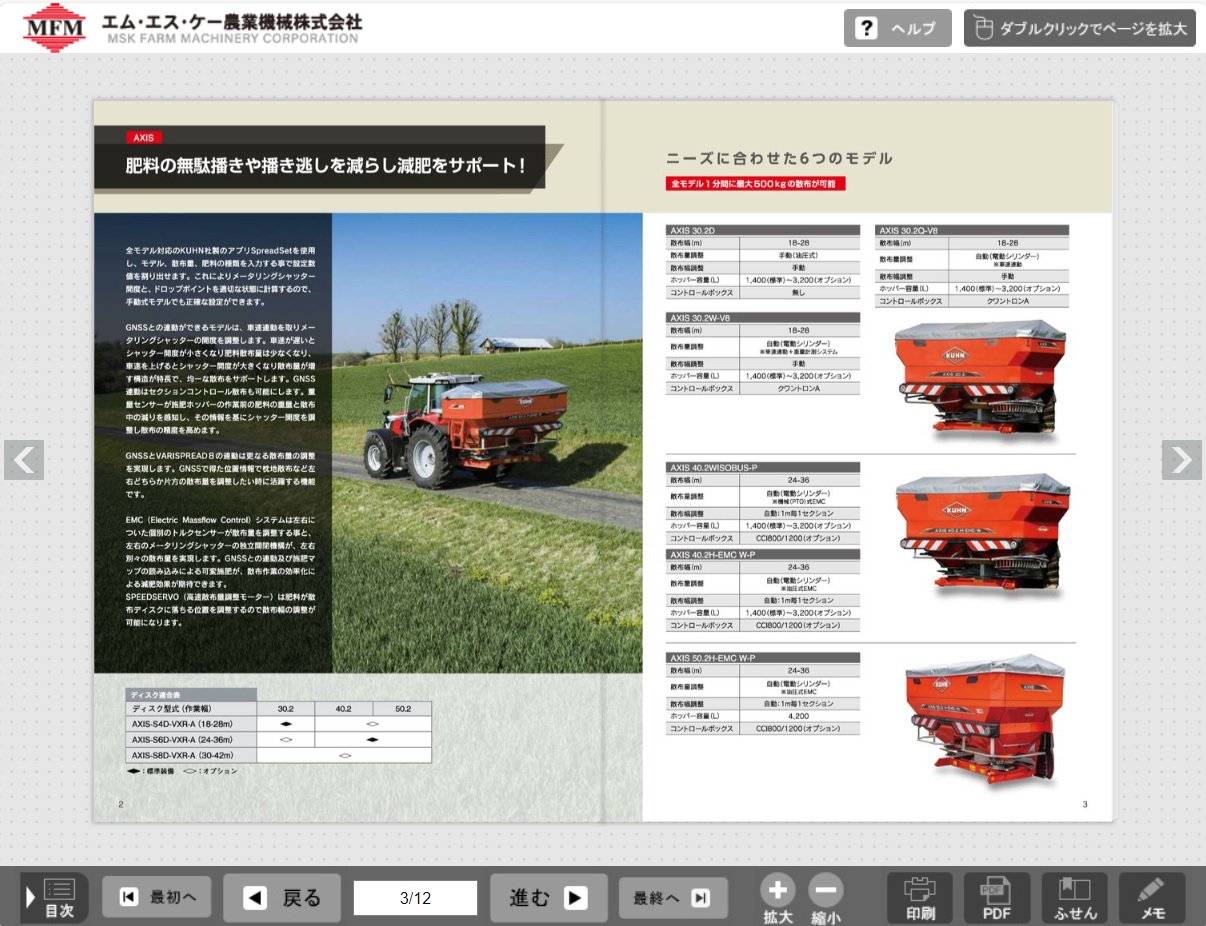The height and width of the screenshot is (926, 1206).
Task: Click the AXIS 40.2WISOBUS-P table heading
Action: tap(763, 467)
